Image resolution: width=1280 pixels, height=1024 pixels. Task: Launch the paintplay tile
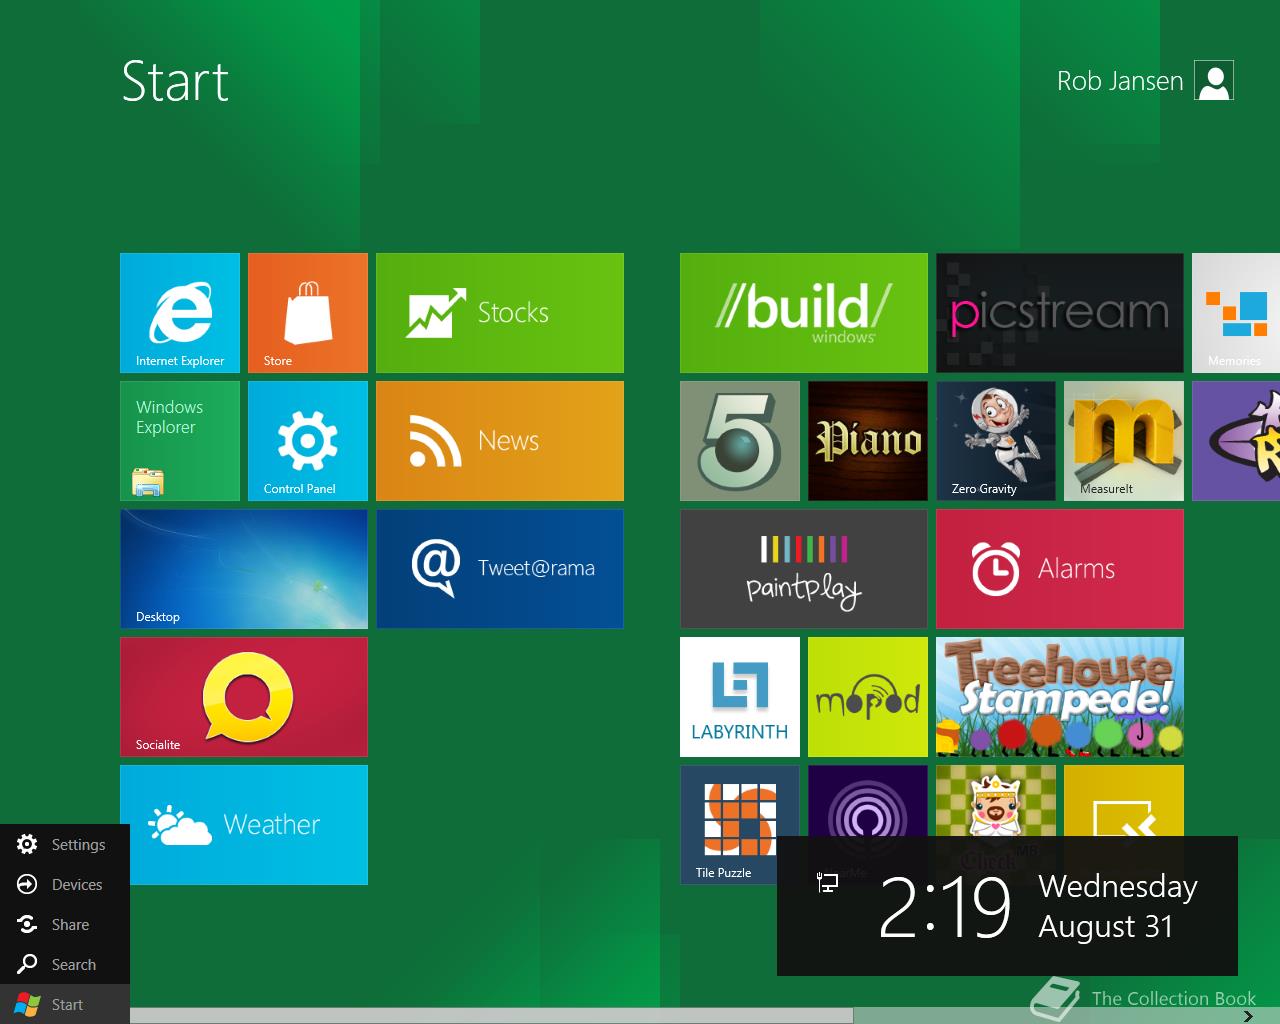[804, 569]
